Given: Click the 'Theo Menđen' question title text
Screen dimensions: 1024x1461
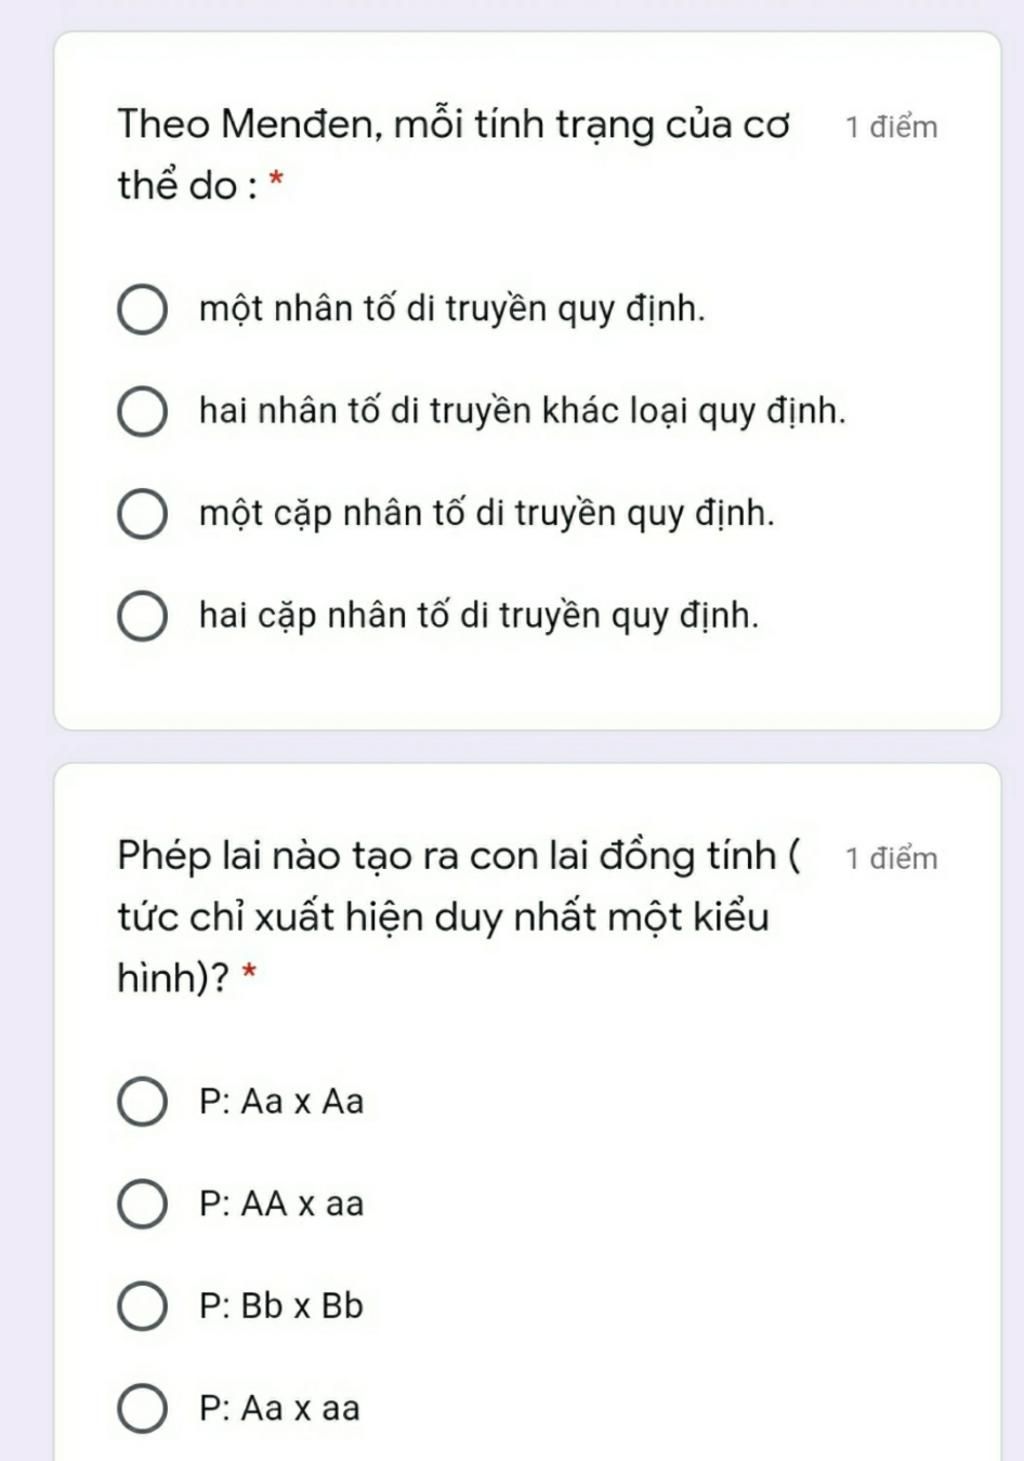Looking at the screenshot, I should coord(454,155).
